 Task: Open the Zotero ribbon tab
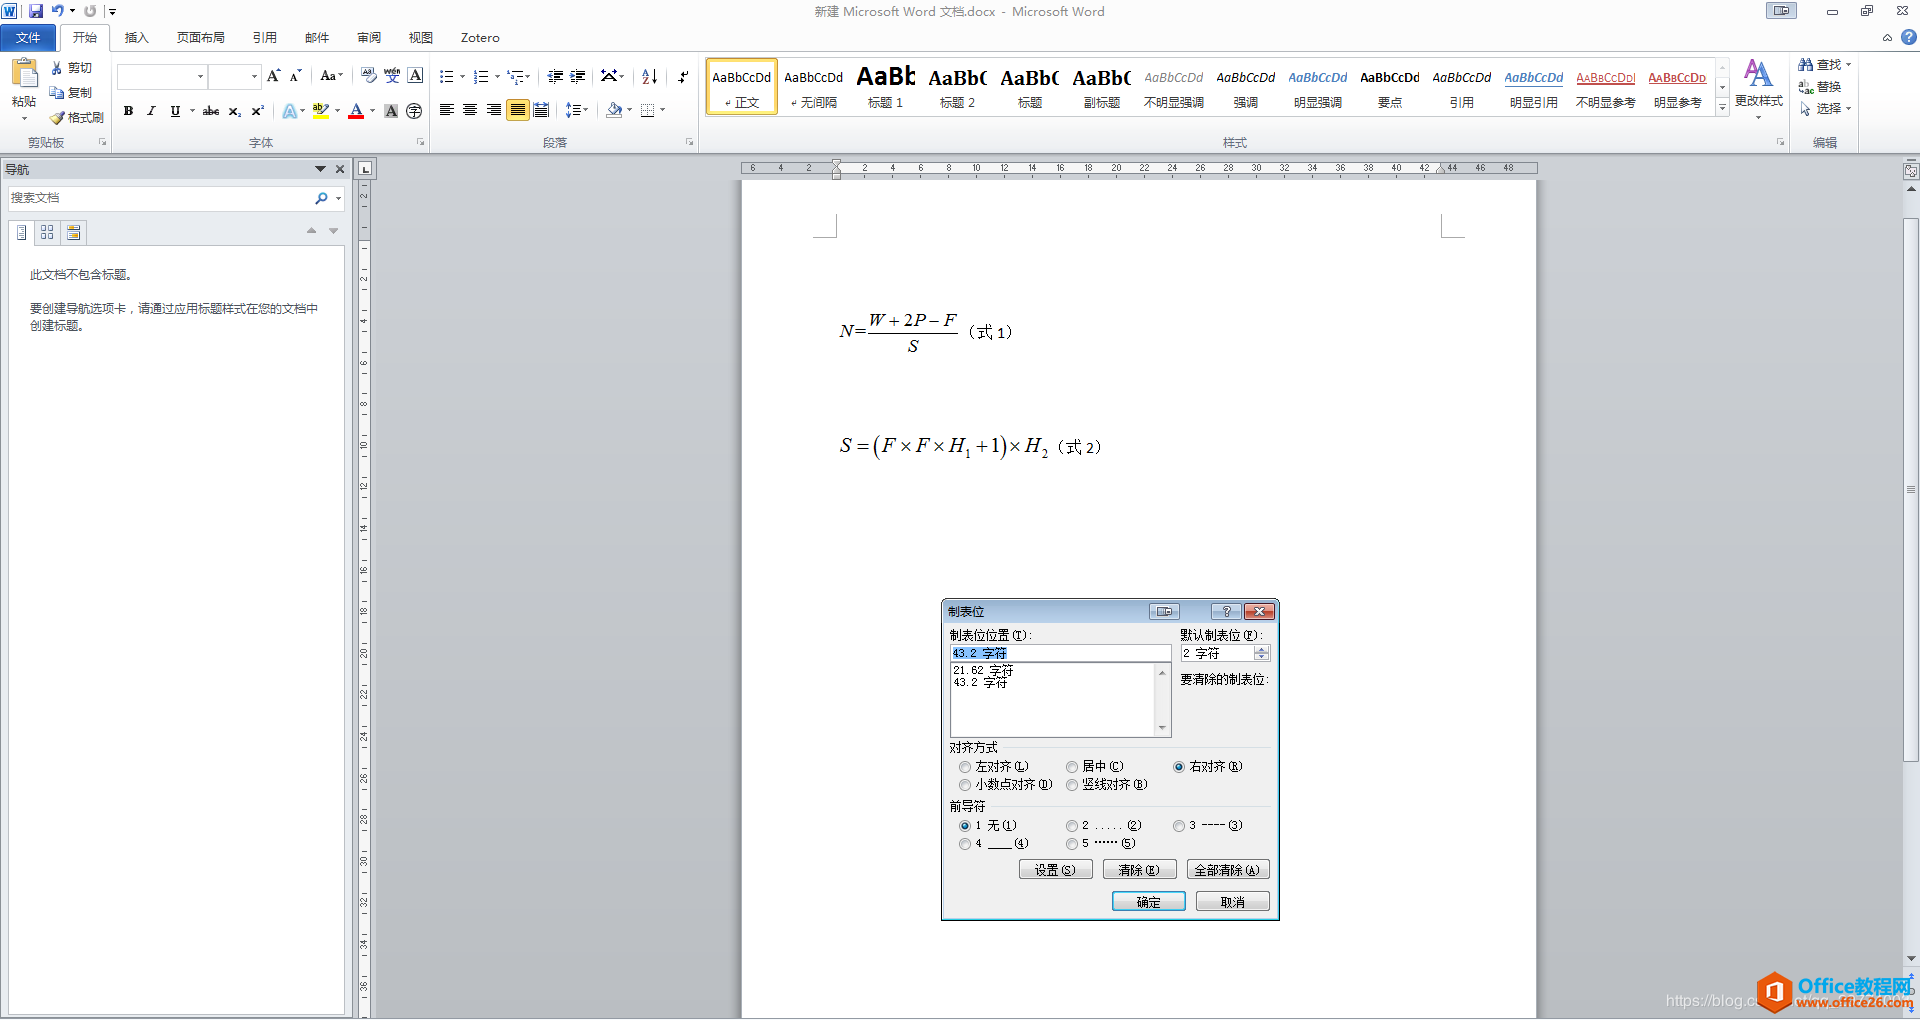[x=479, y=37]
